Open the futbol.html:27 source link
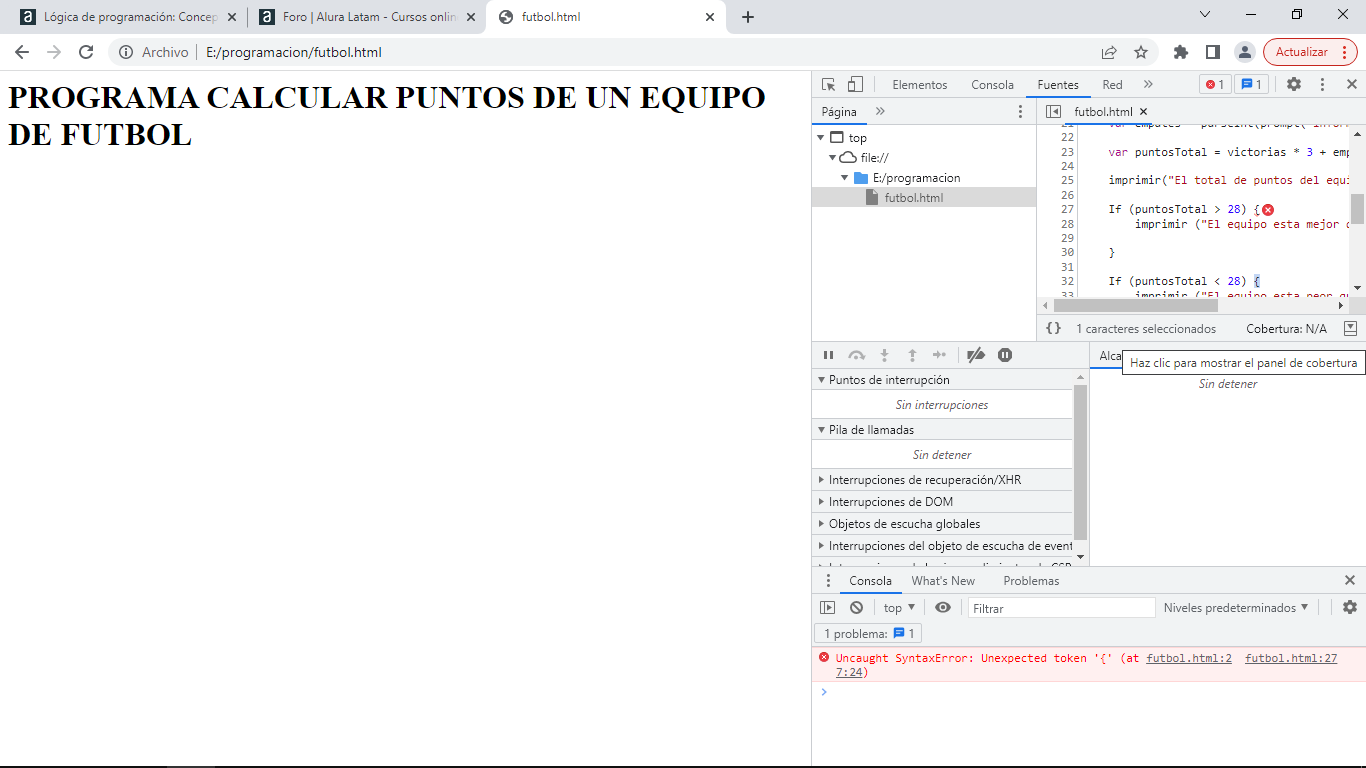This screenshot has height=768, width=1366. click(x=1291, y=658)
